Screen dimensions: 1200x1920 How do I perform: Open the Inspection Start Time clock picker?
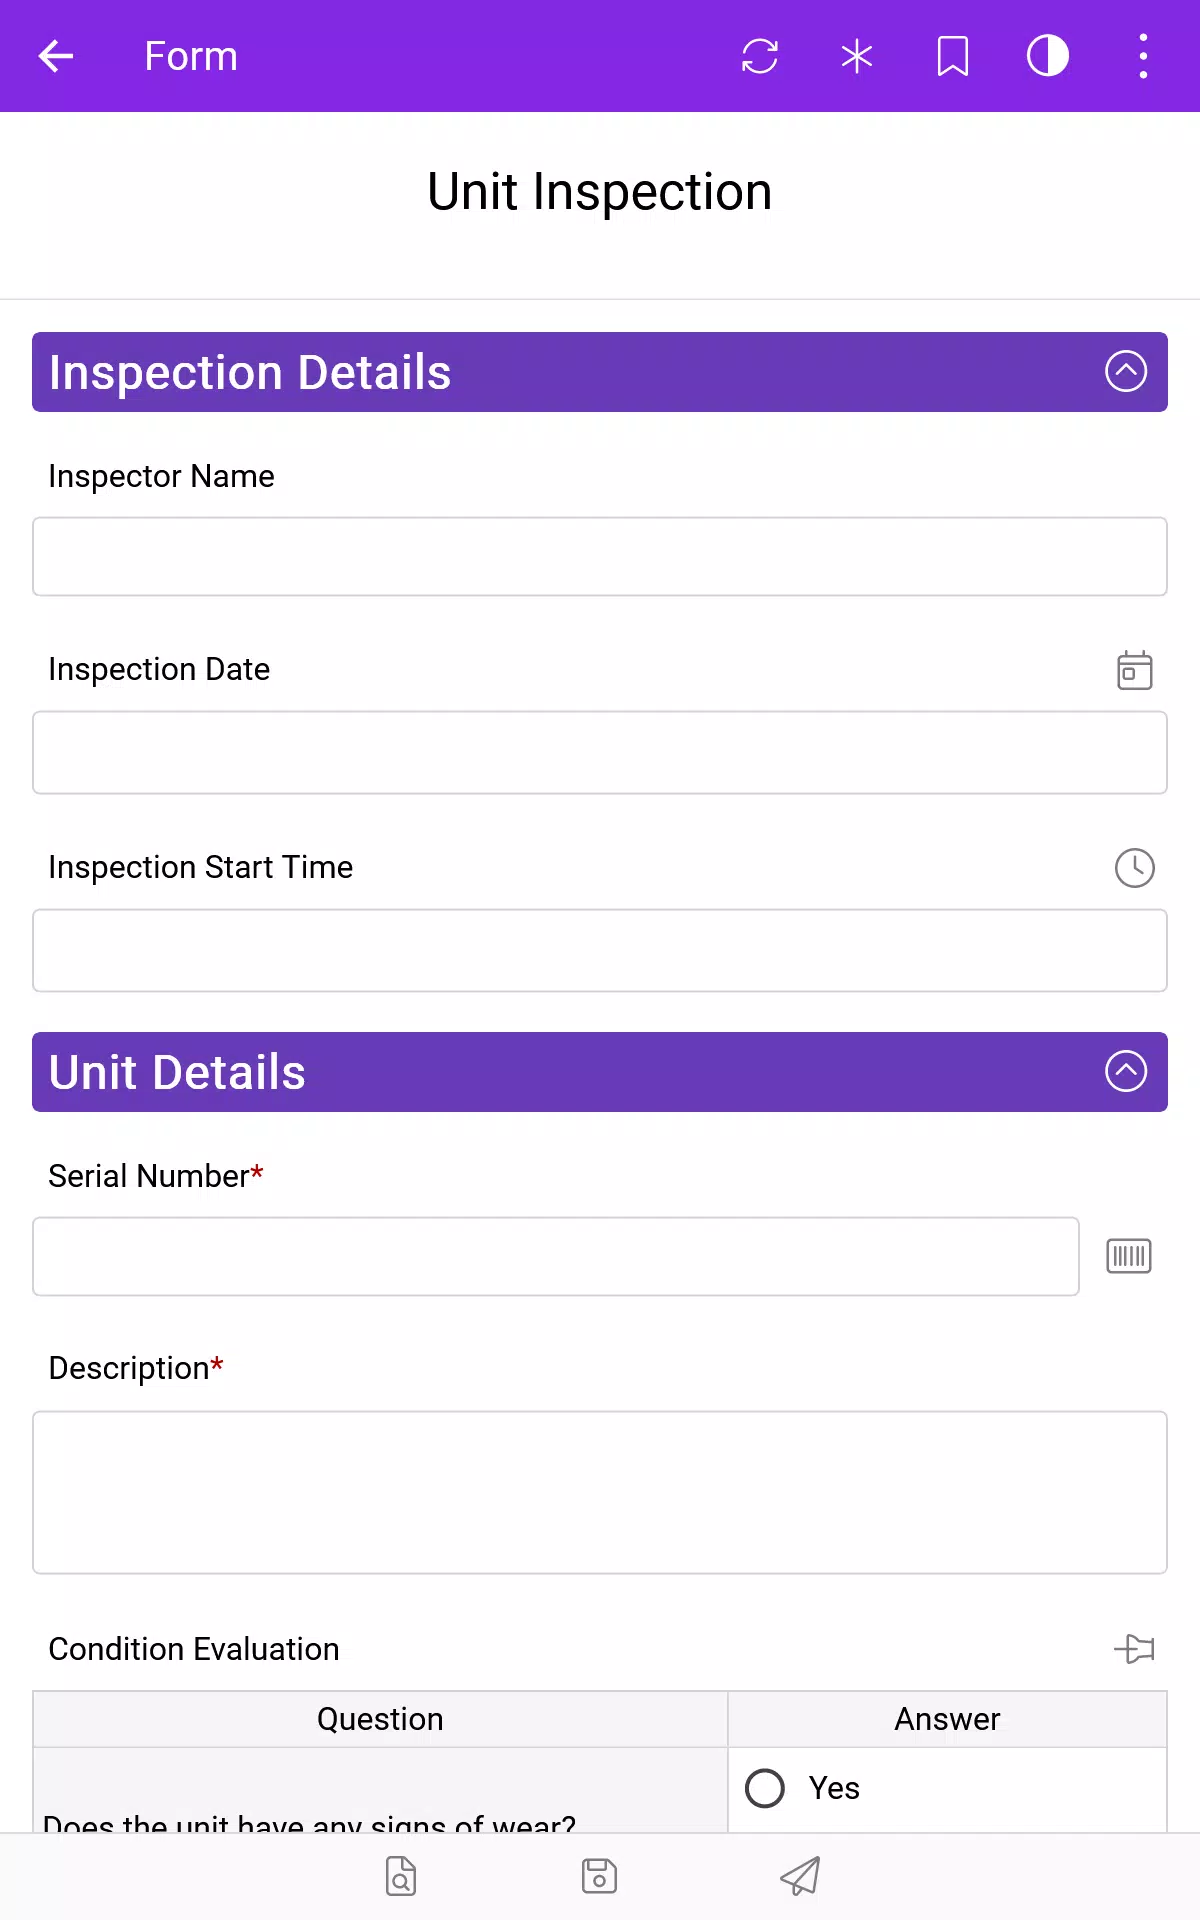(1135, 868)
